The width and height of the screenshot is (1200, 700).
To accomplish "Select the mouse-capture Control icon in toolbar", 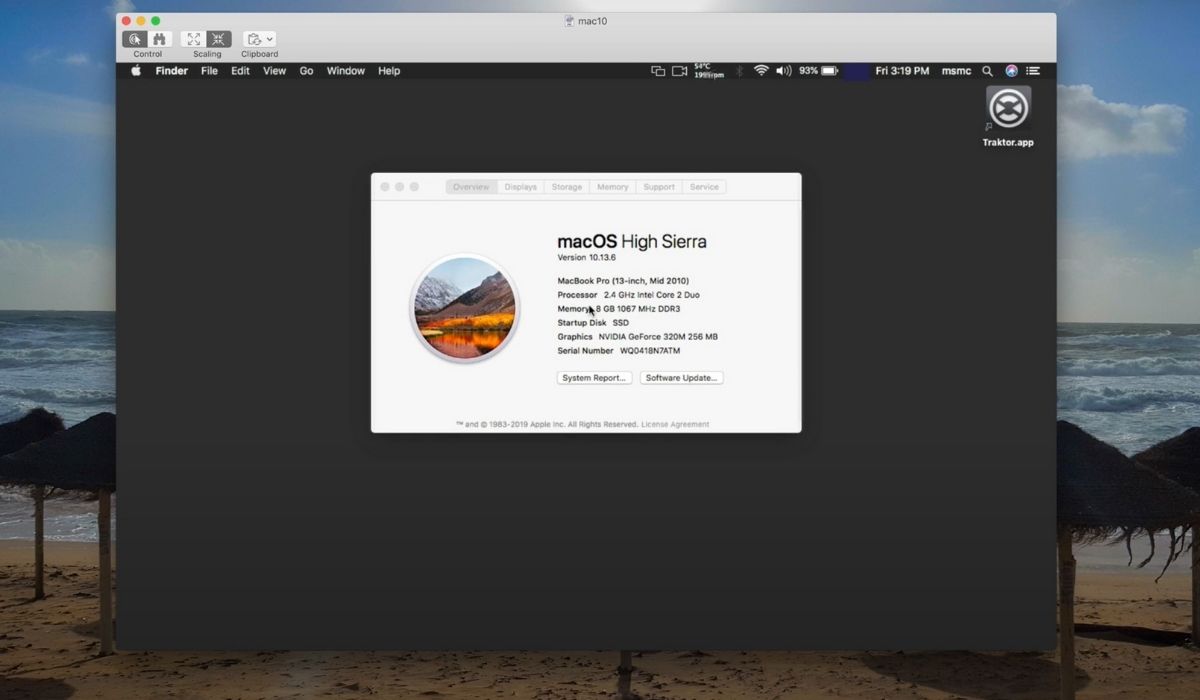I will click(x=135, y=38).
